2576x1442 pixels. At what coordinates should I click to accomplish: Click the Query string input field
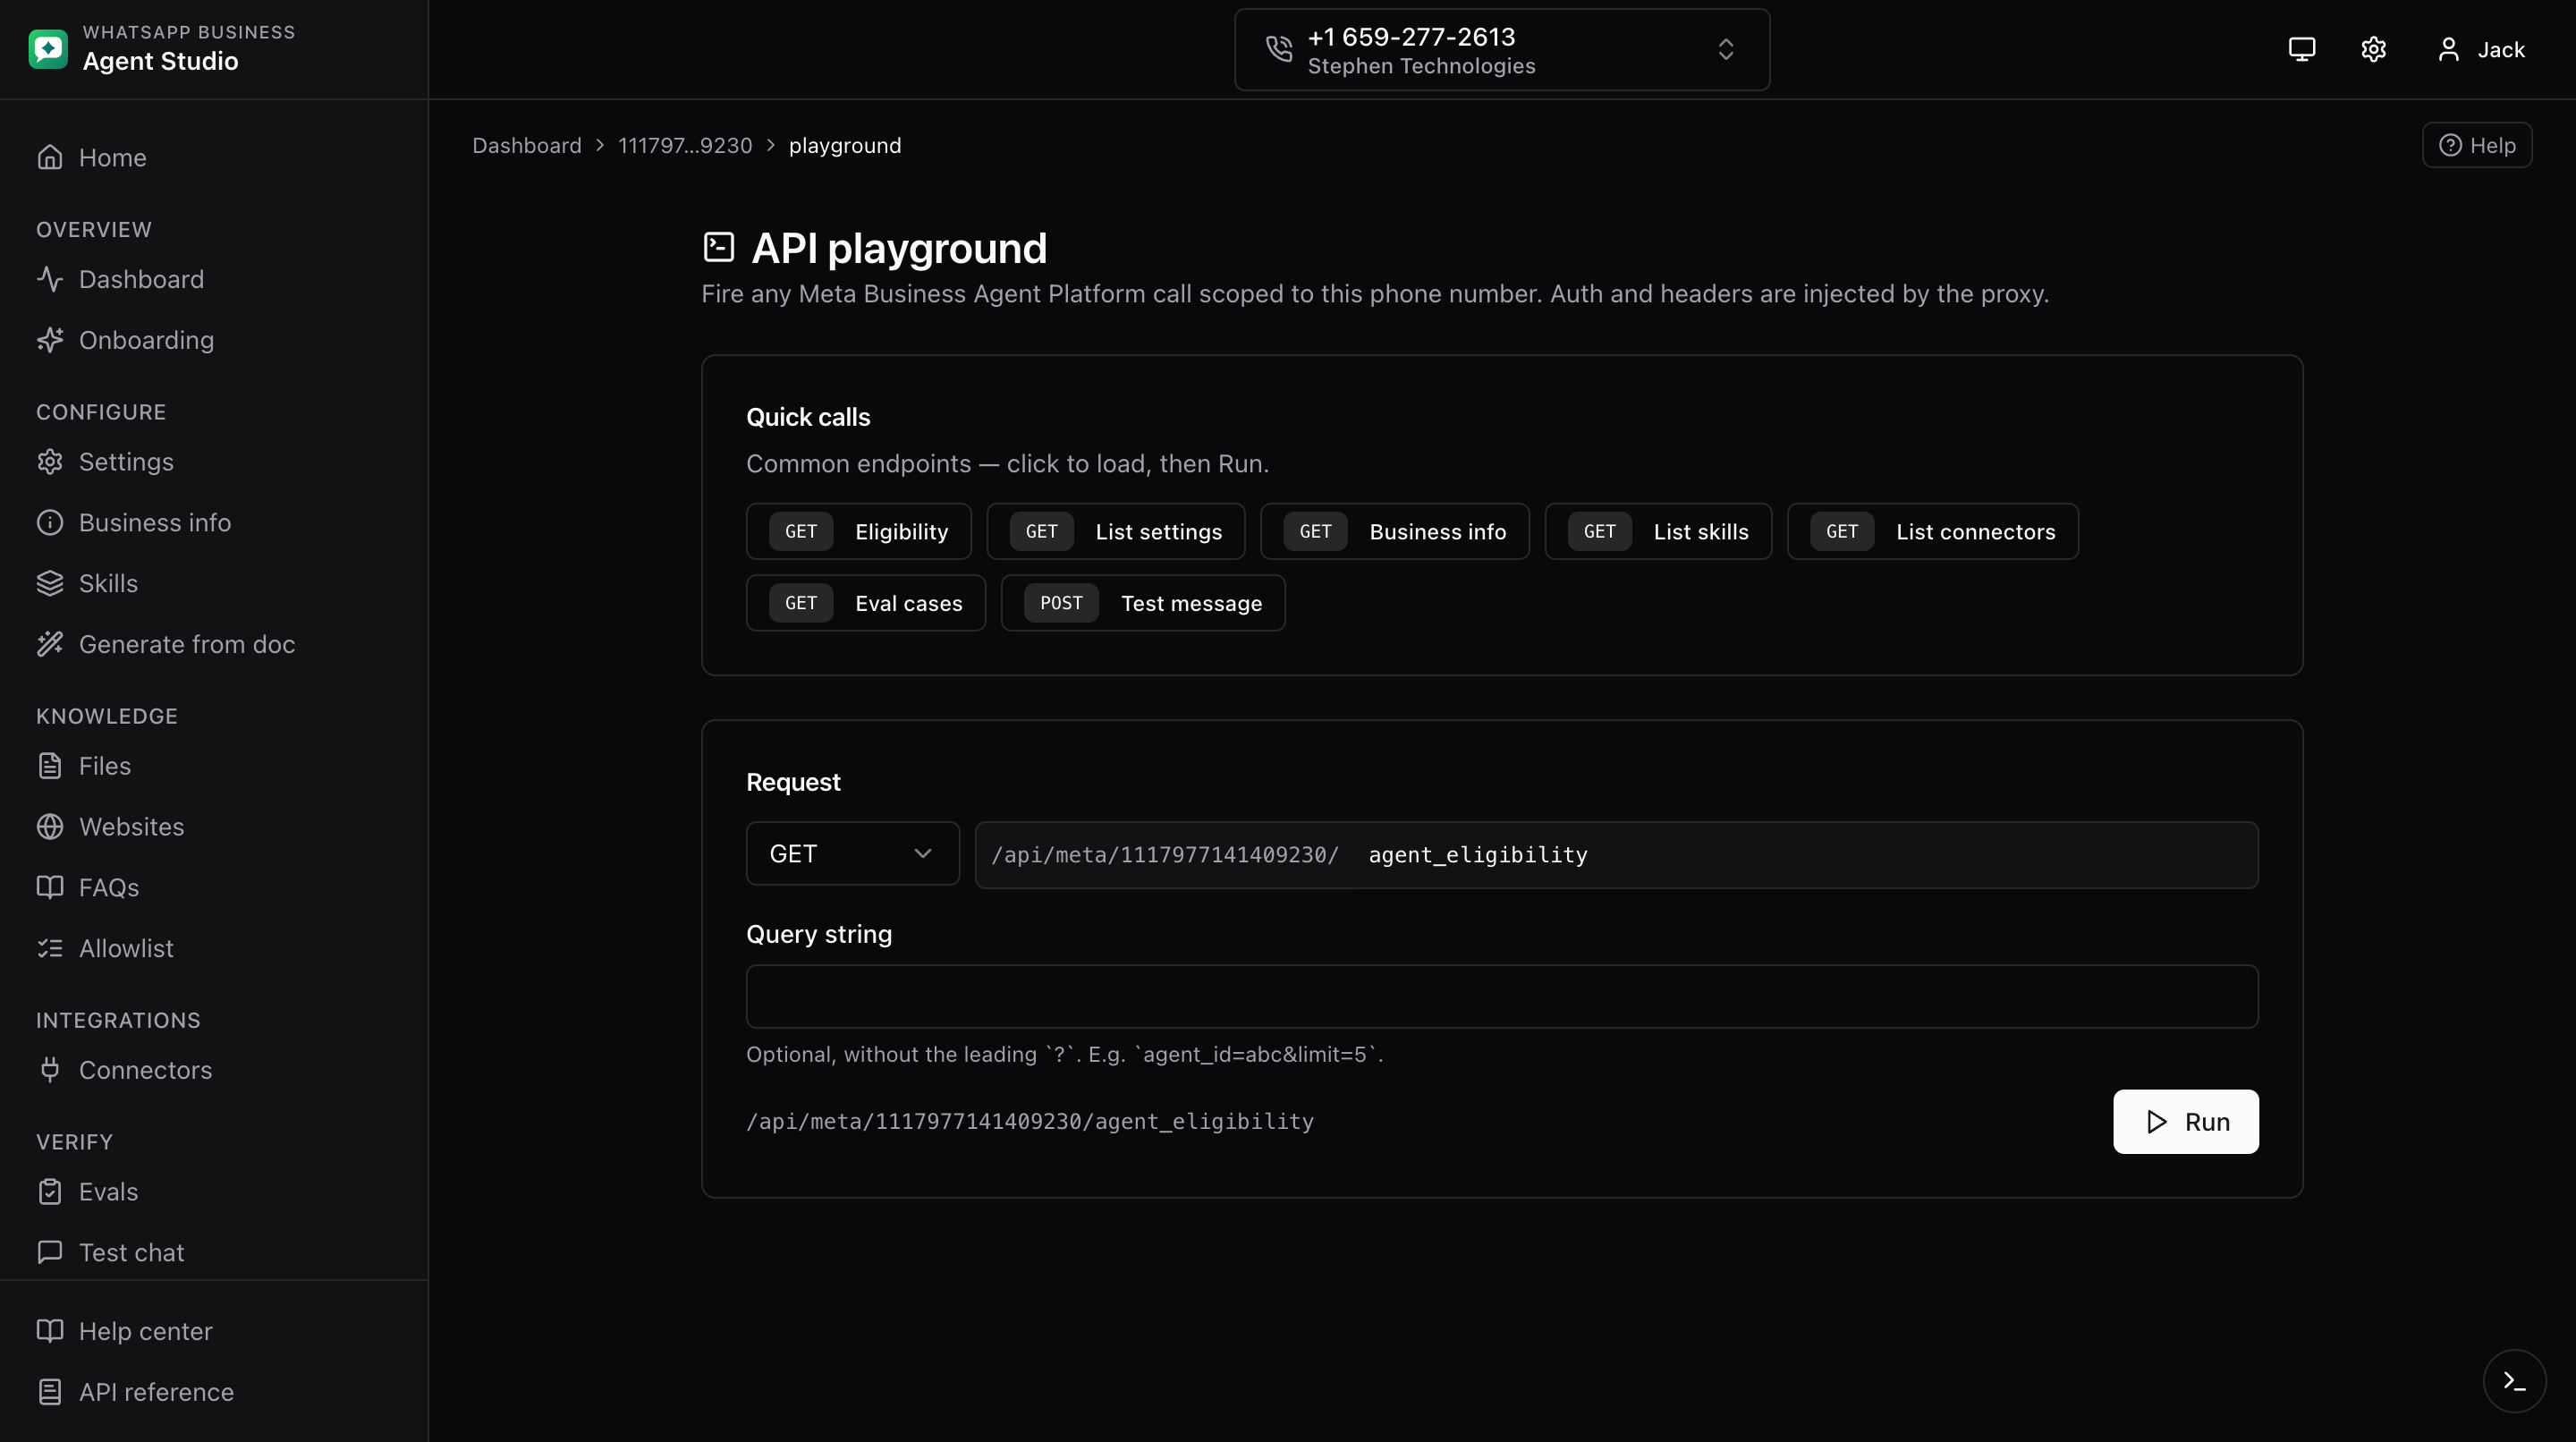pos(1501,996)
